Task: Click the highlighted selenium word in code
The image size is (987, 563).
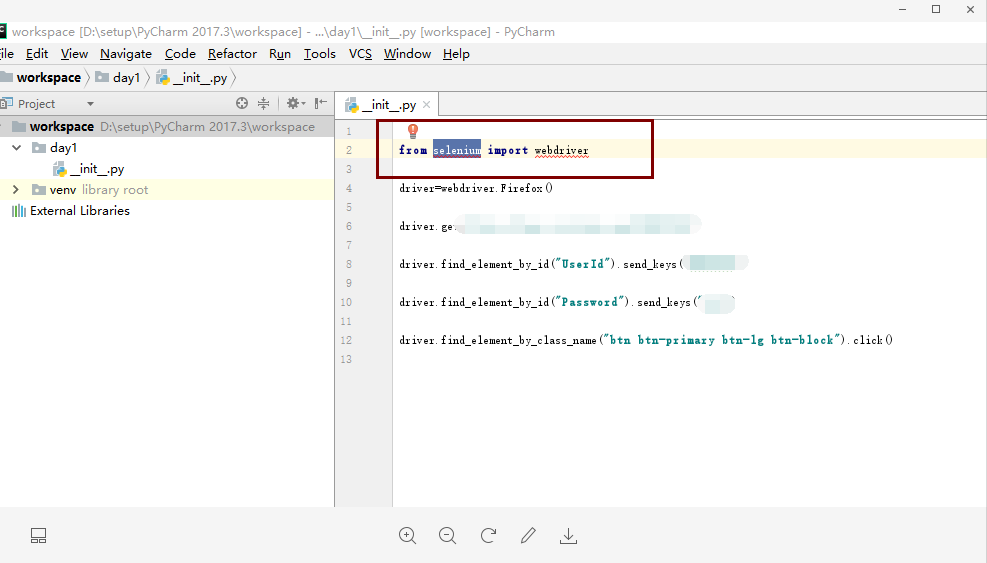Action: [x=457, y=150]
